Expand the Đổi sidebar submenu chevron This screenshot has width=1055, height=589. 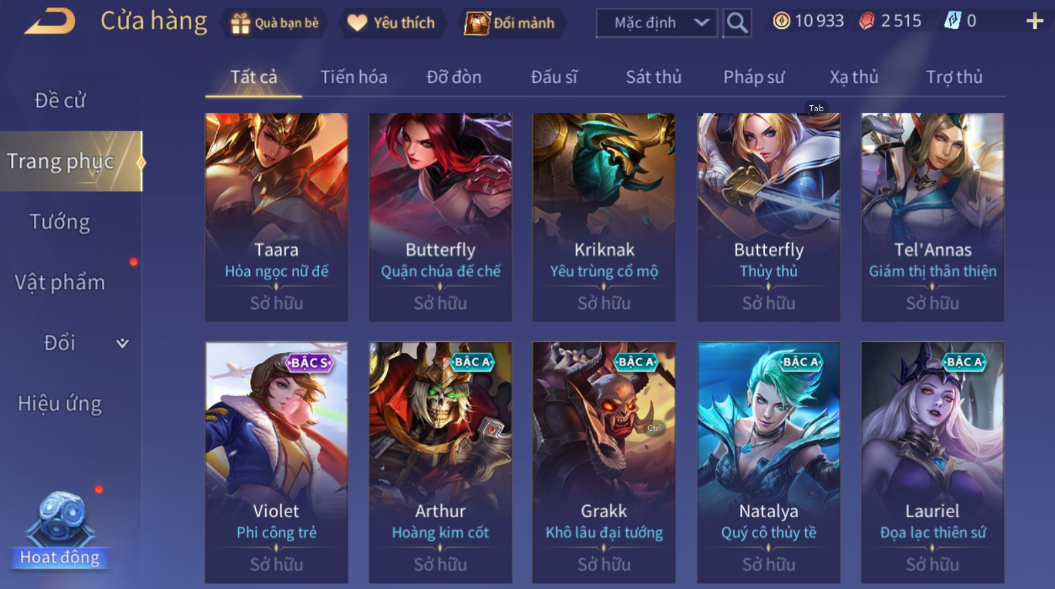pos(122,343)
